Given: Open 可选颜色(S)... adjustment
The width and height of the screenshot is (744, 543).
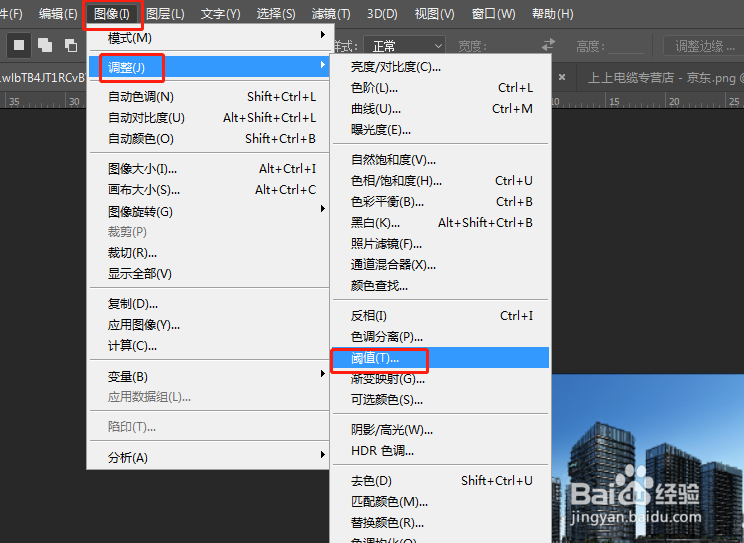Looking at the screenshot, I should 440,400.
